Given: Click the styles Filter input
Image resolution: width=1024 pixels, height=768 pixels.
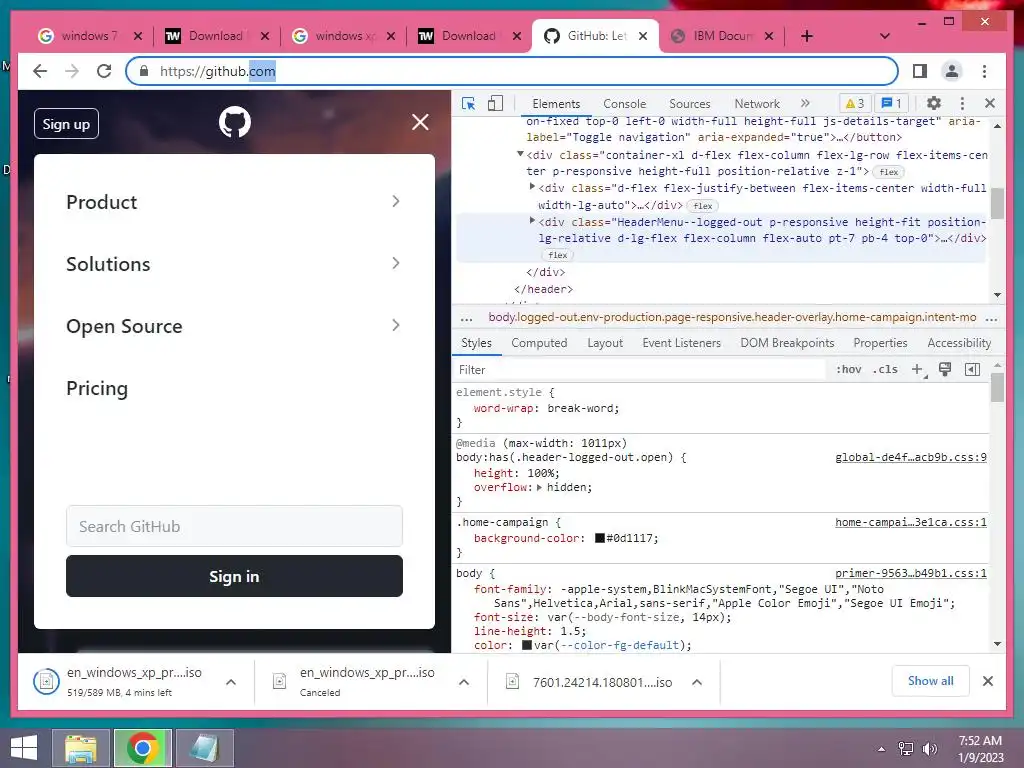Looking at the screenshot, I should click(x=640, y=370).
